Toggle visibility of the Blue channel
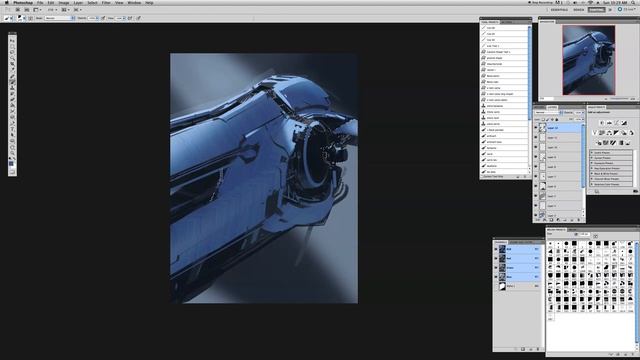This screenshot has height=360, width=640. tap(496, 277)
